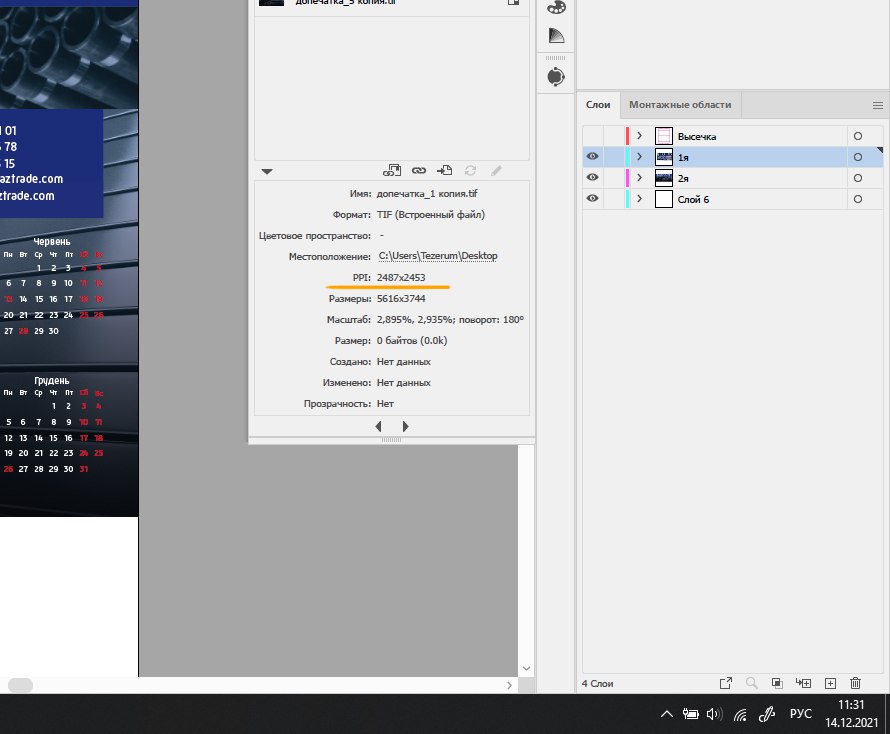Delete the selected layer with trash icon
The image size is (890, 734).
point(855,683)
